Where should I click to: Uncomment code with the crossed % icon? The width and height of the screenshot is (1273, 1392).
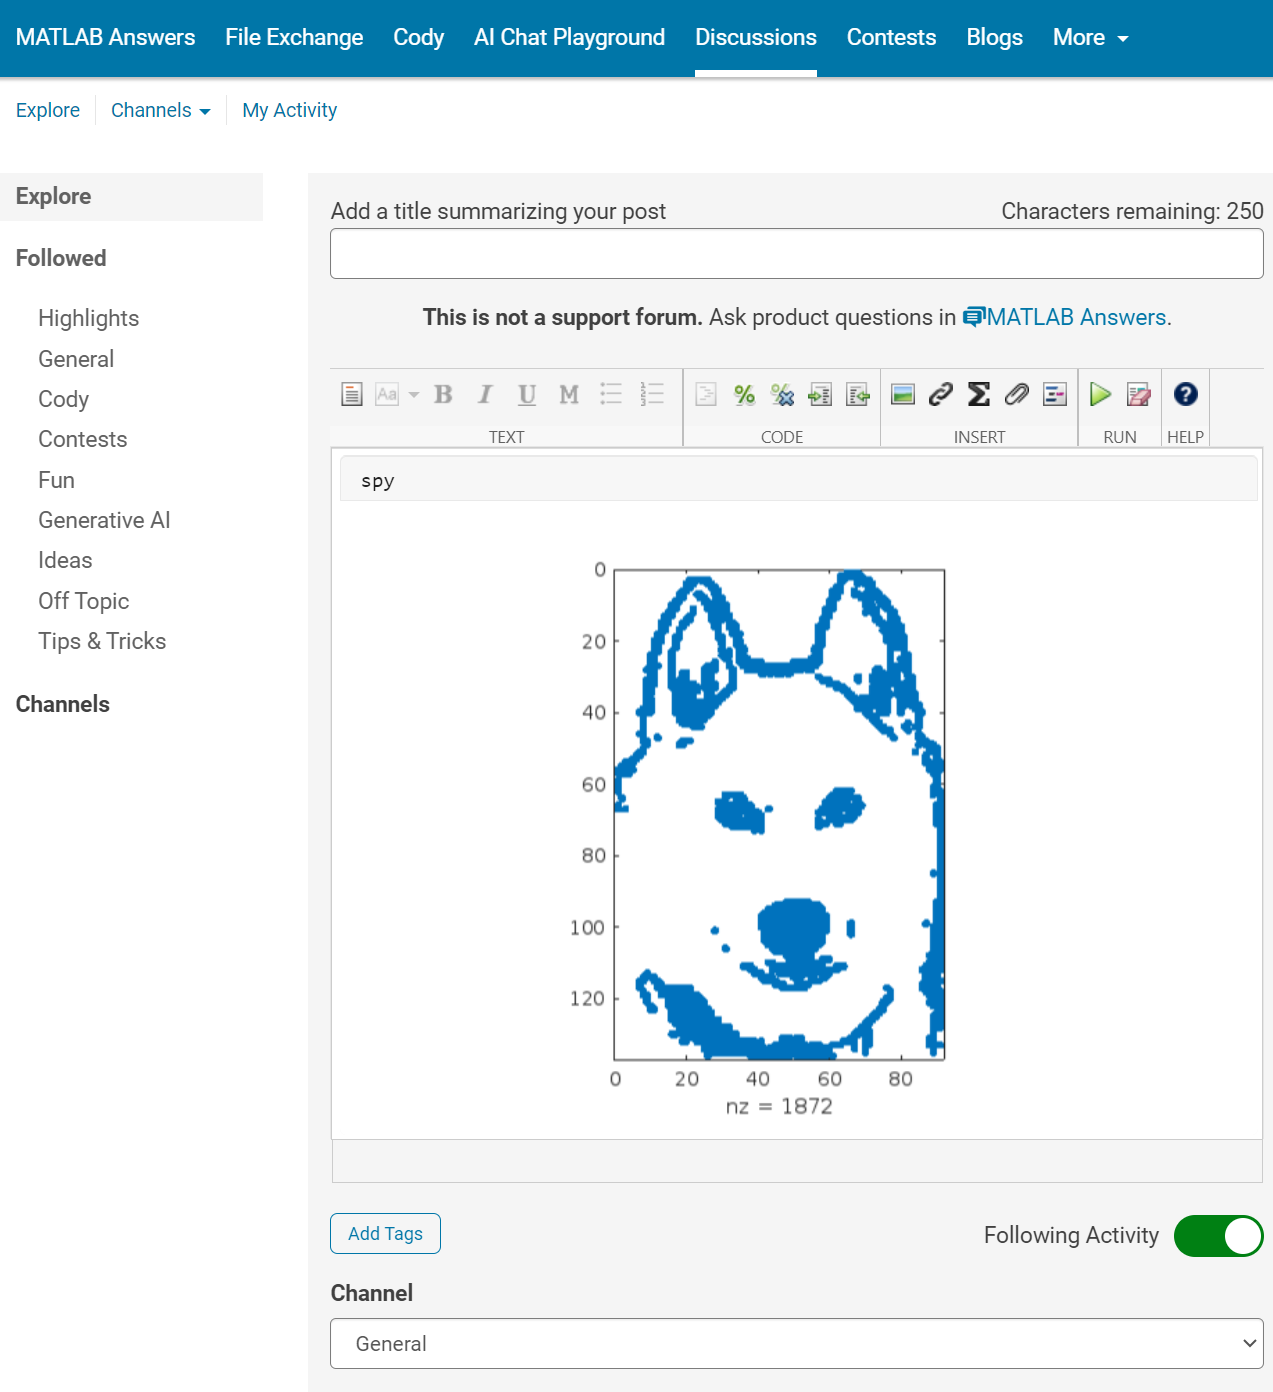(x=782, y=394)
